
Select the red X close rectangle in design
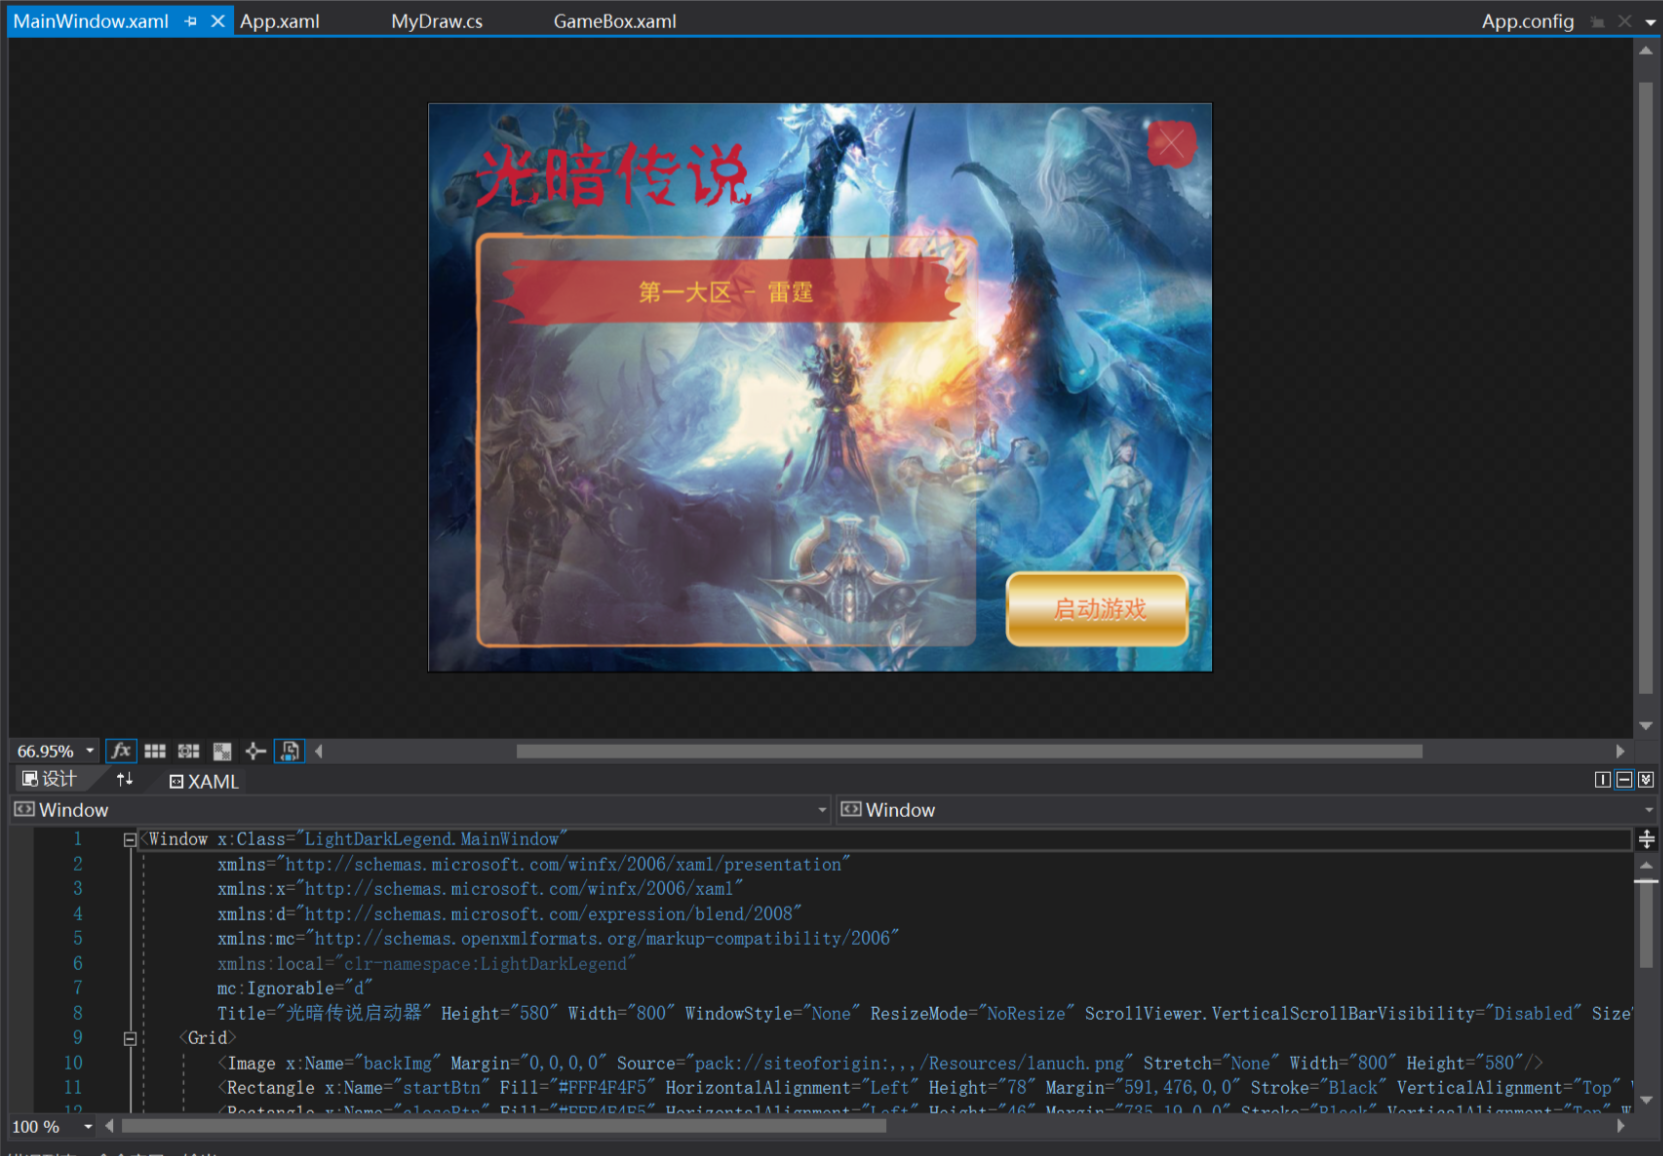click(1171, 143)
